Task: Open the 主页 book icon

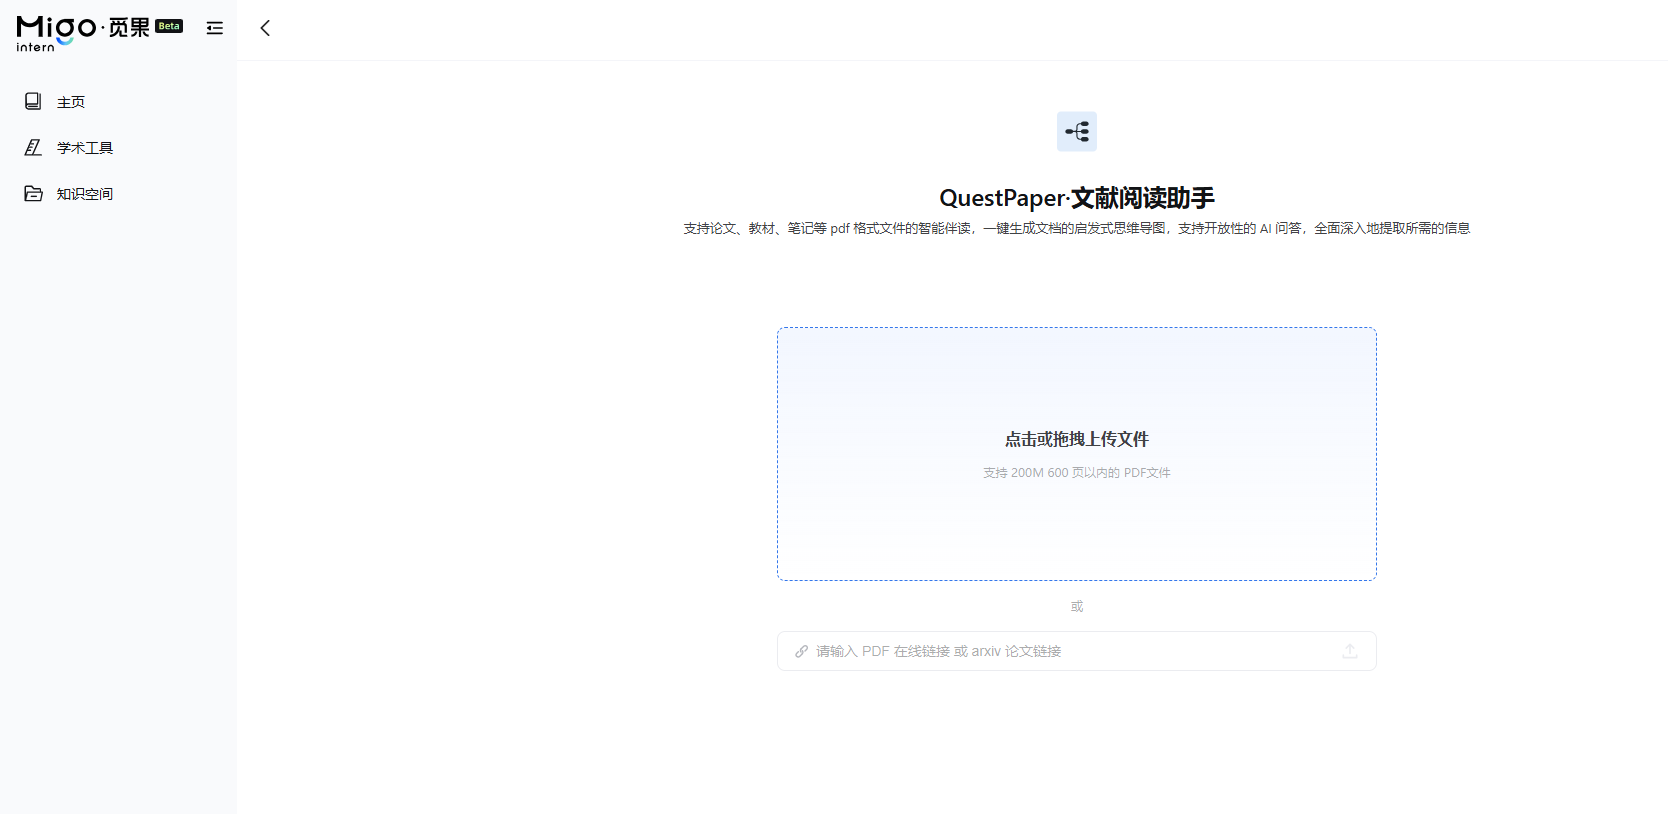Action: click(33, 101)
